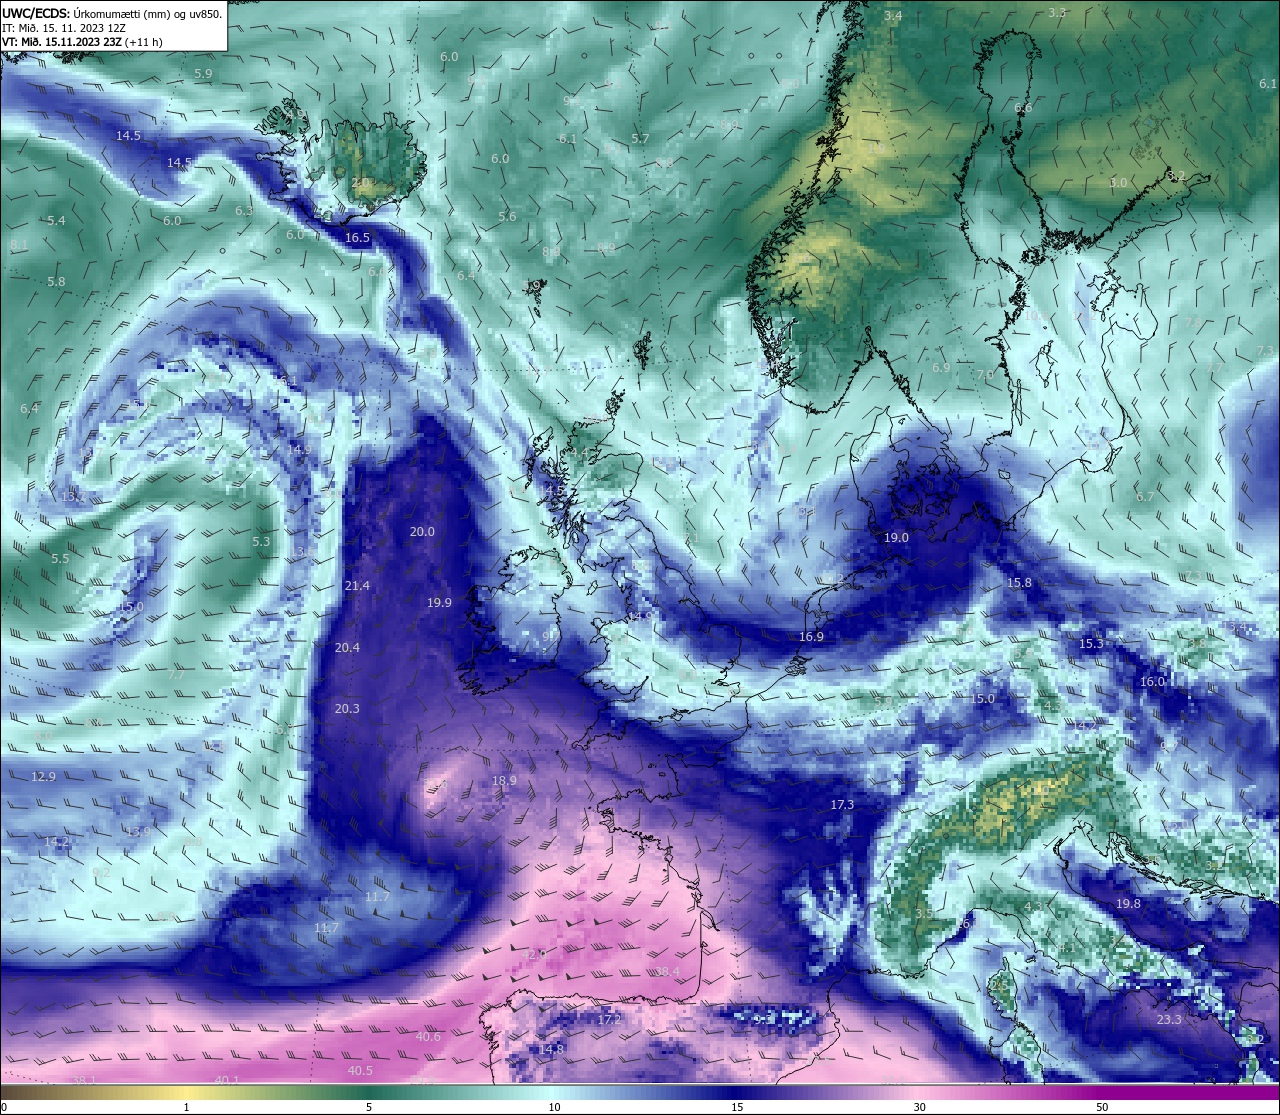Click the map value 16.0
The height and width of the screenshot is (1115, 1280).
point(1153,681)
